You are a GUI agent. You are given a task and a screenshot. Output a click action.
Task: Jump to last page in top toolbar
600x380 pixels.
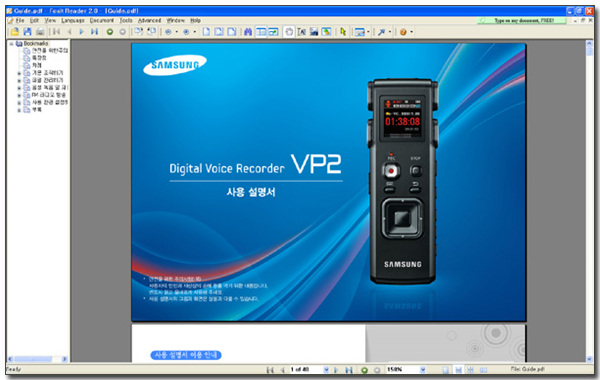point(94,32)
